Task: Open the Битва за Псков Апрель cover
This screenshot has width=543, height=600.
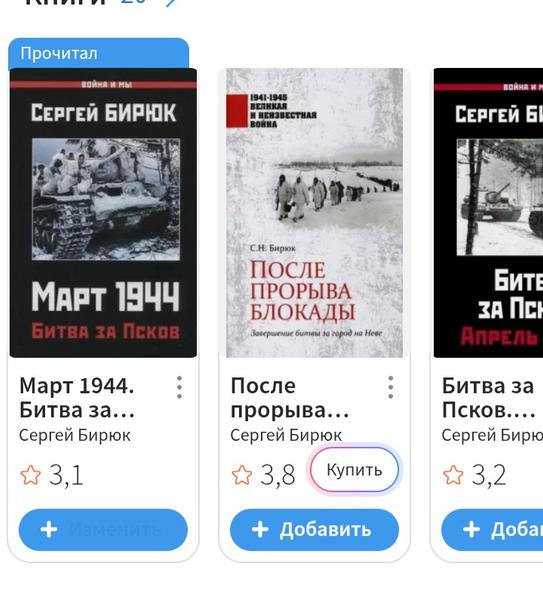Action: click(488, 213)
